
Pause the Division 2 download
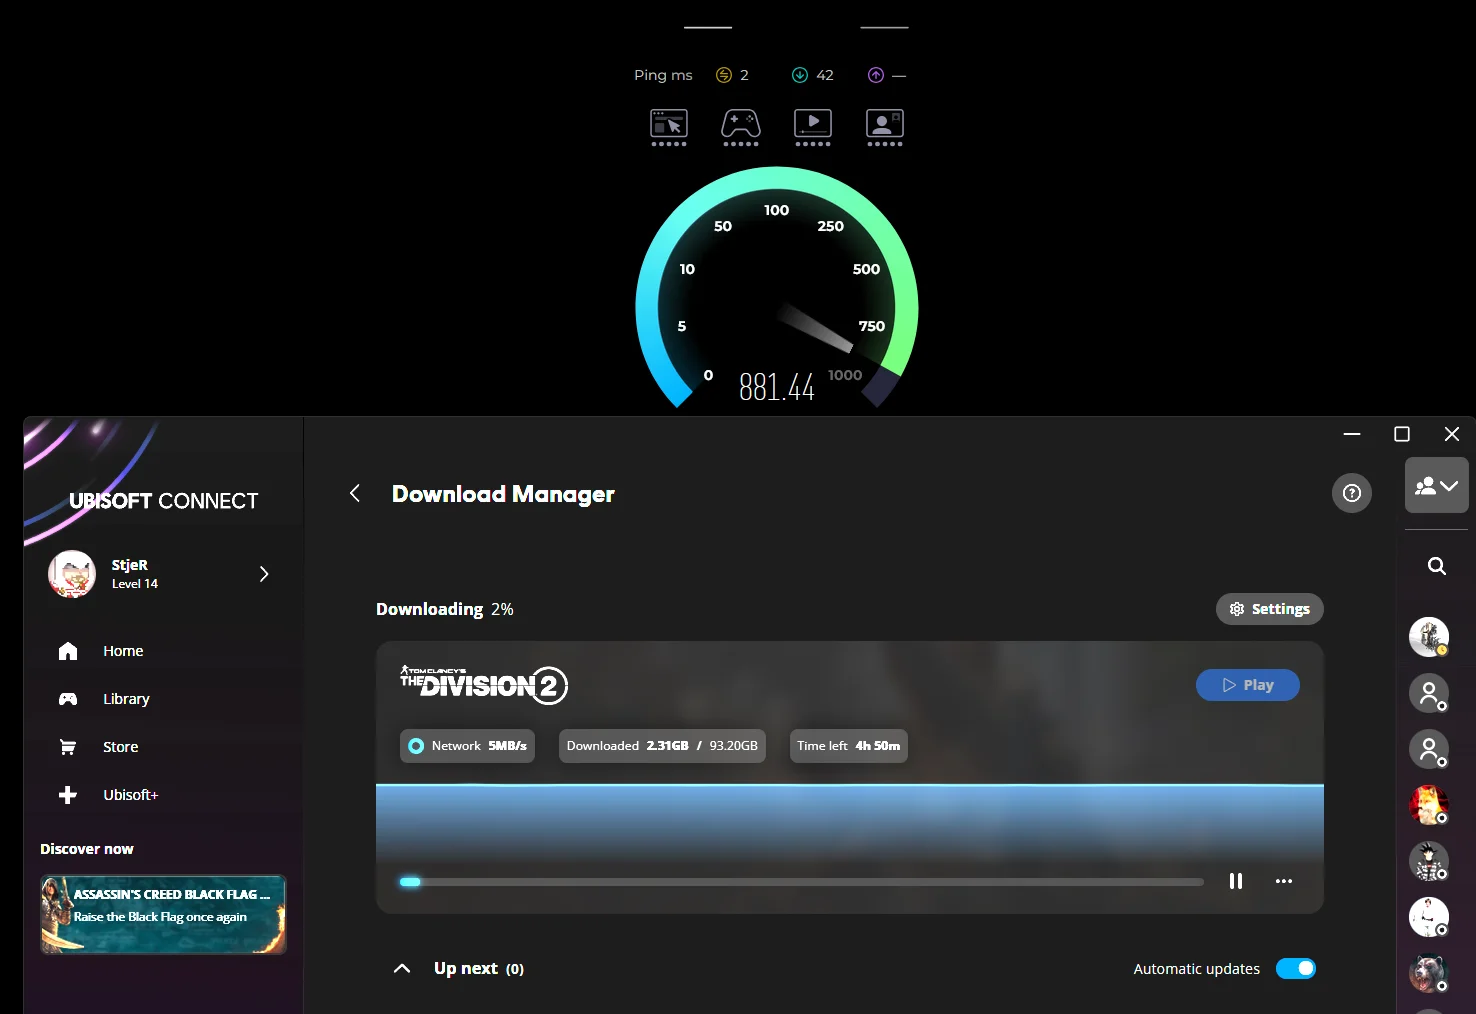pos(1236,881)
